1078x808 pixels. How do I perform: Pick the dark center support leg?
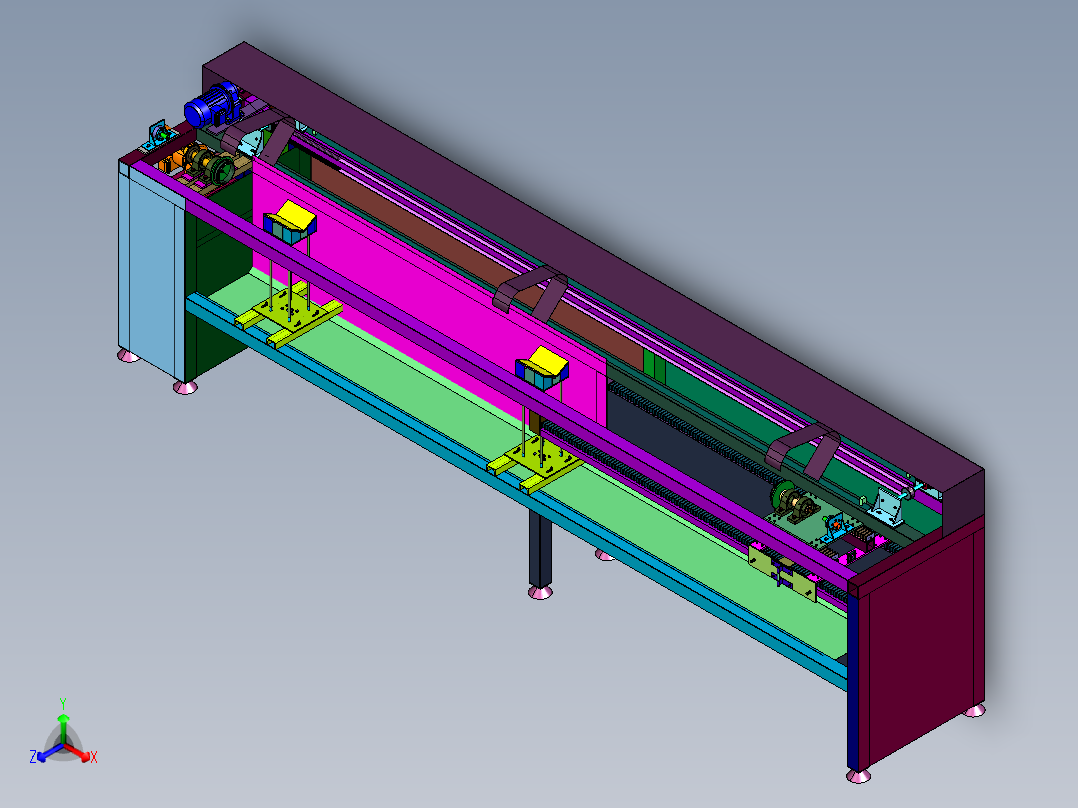[540, 549]
